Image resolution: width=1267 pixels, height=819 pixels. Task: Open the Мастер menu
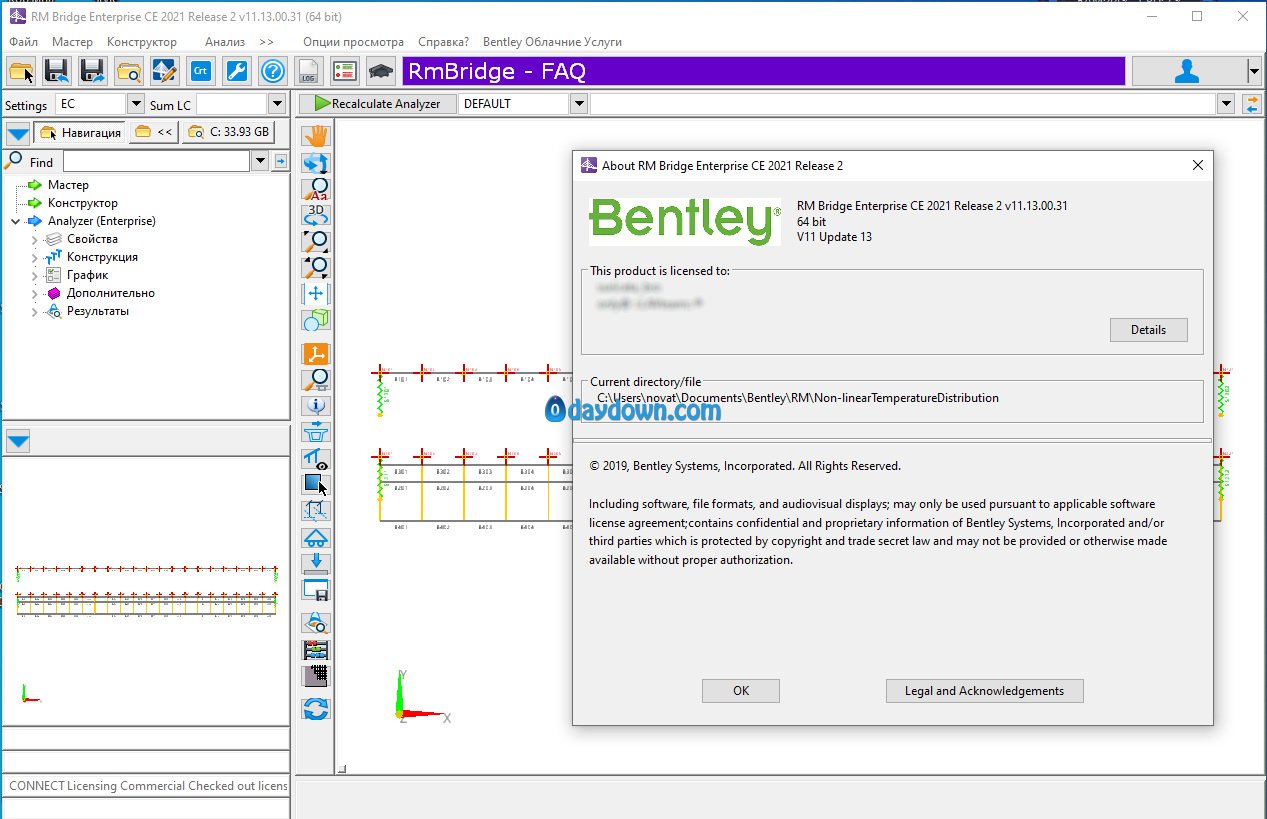tap(72, 42)
